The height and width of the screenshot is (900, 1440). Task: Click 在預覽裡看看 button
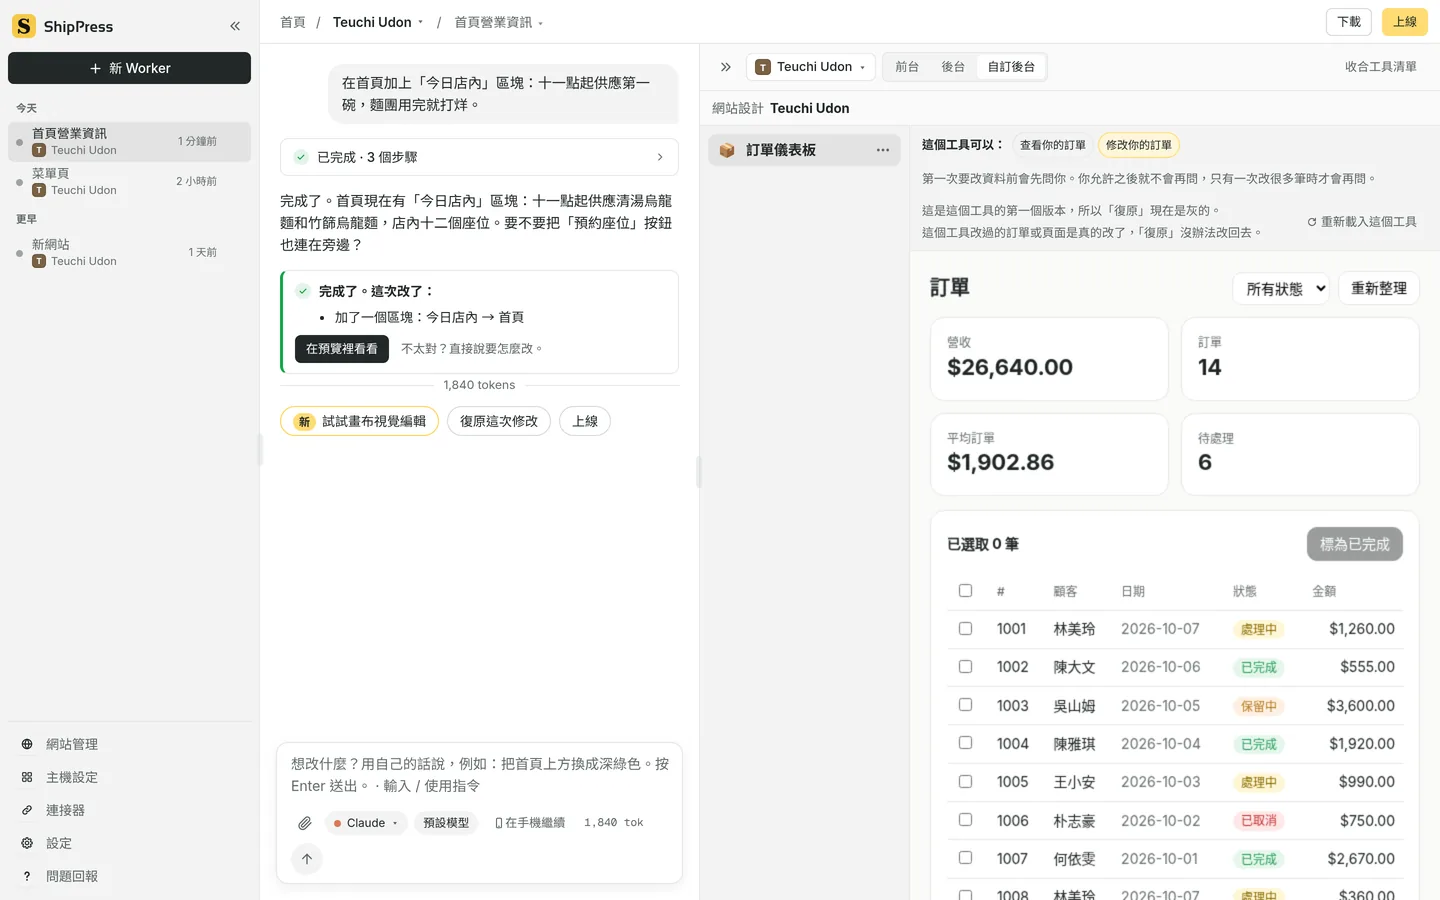tap(341, 349)
